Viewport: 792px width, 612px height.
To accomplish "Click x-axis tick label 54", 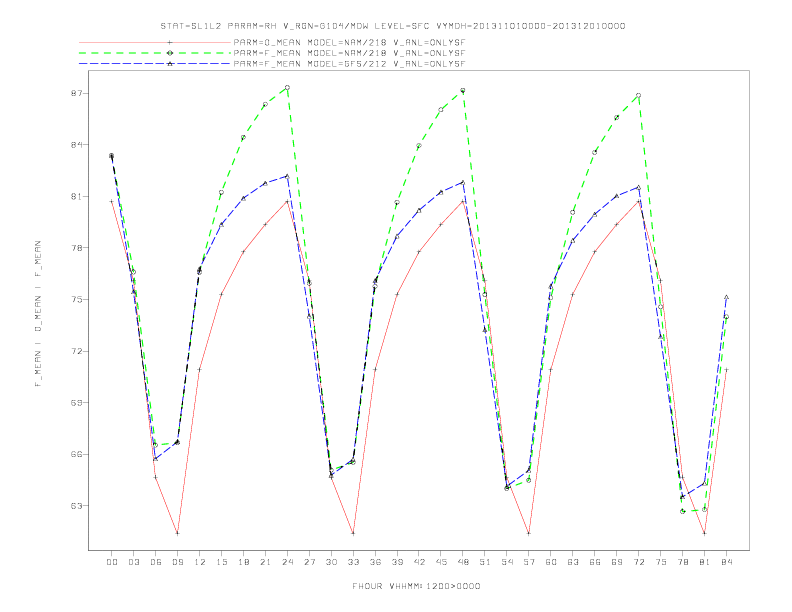I will tap(507, 562).
